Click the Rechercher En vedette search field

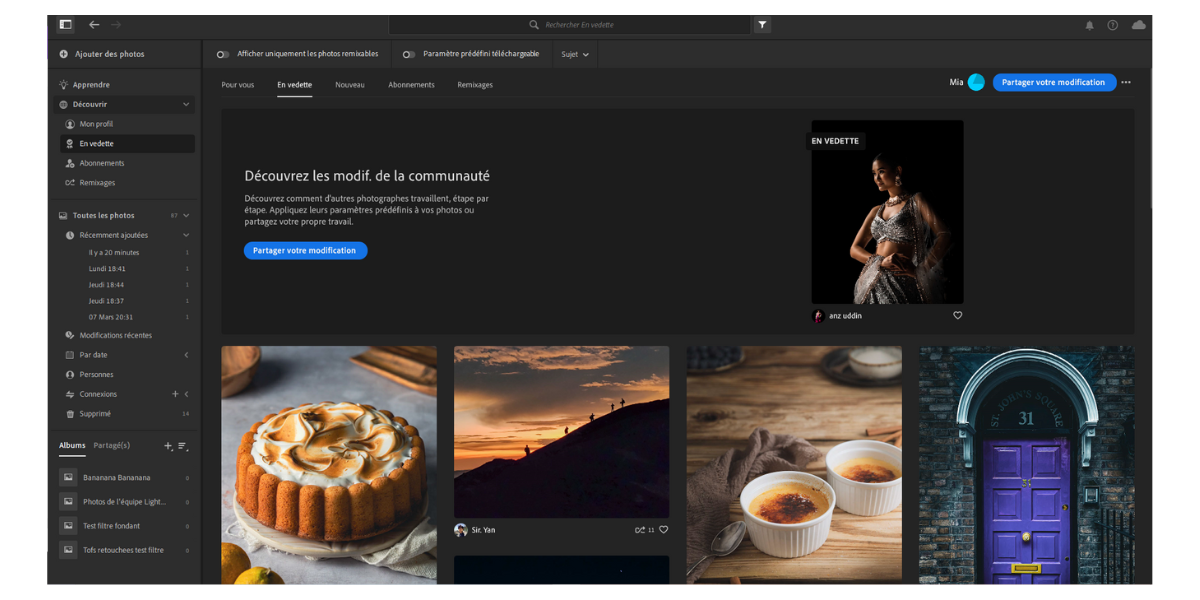tap(570, 25)
